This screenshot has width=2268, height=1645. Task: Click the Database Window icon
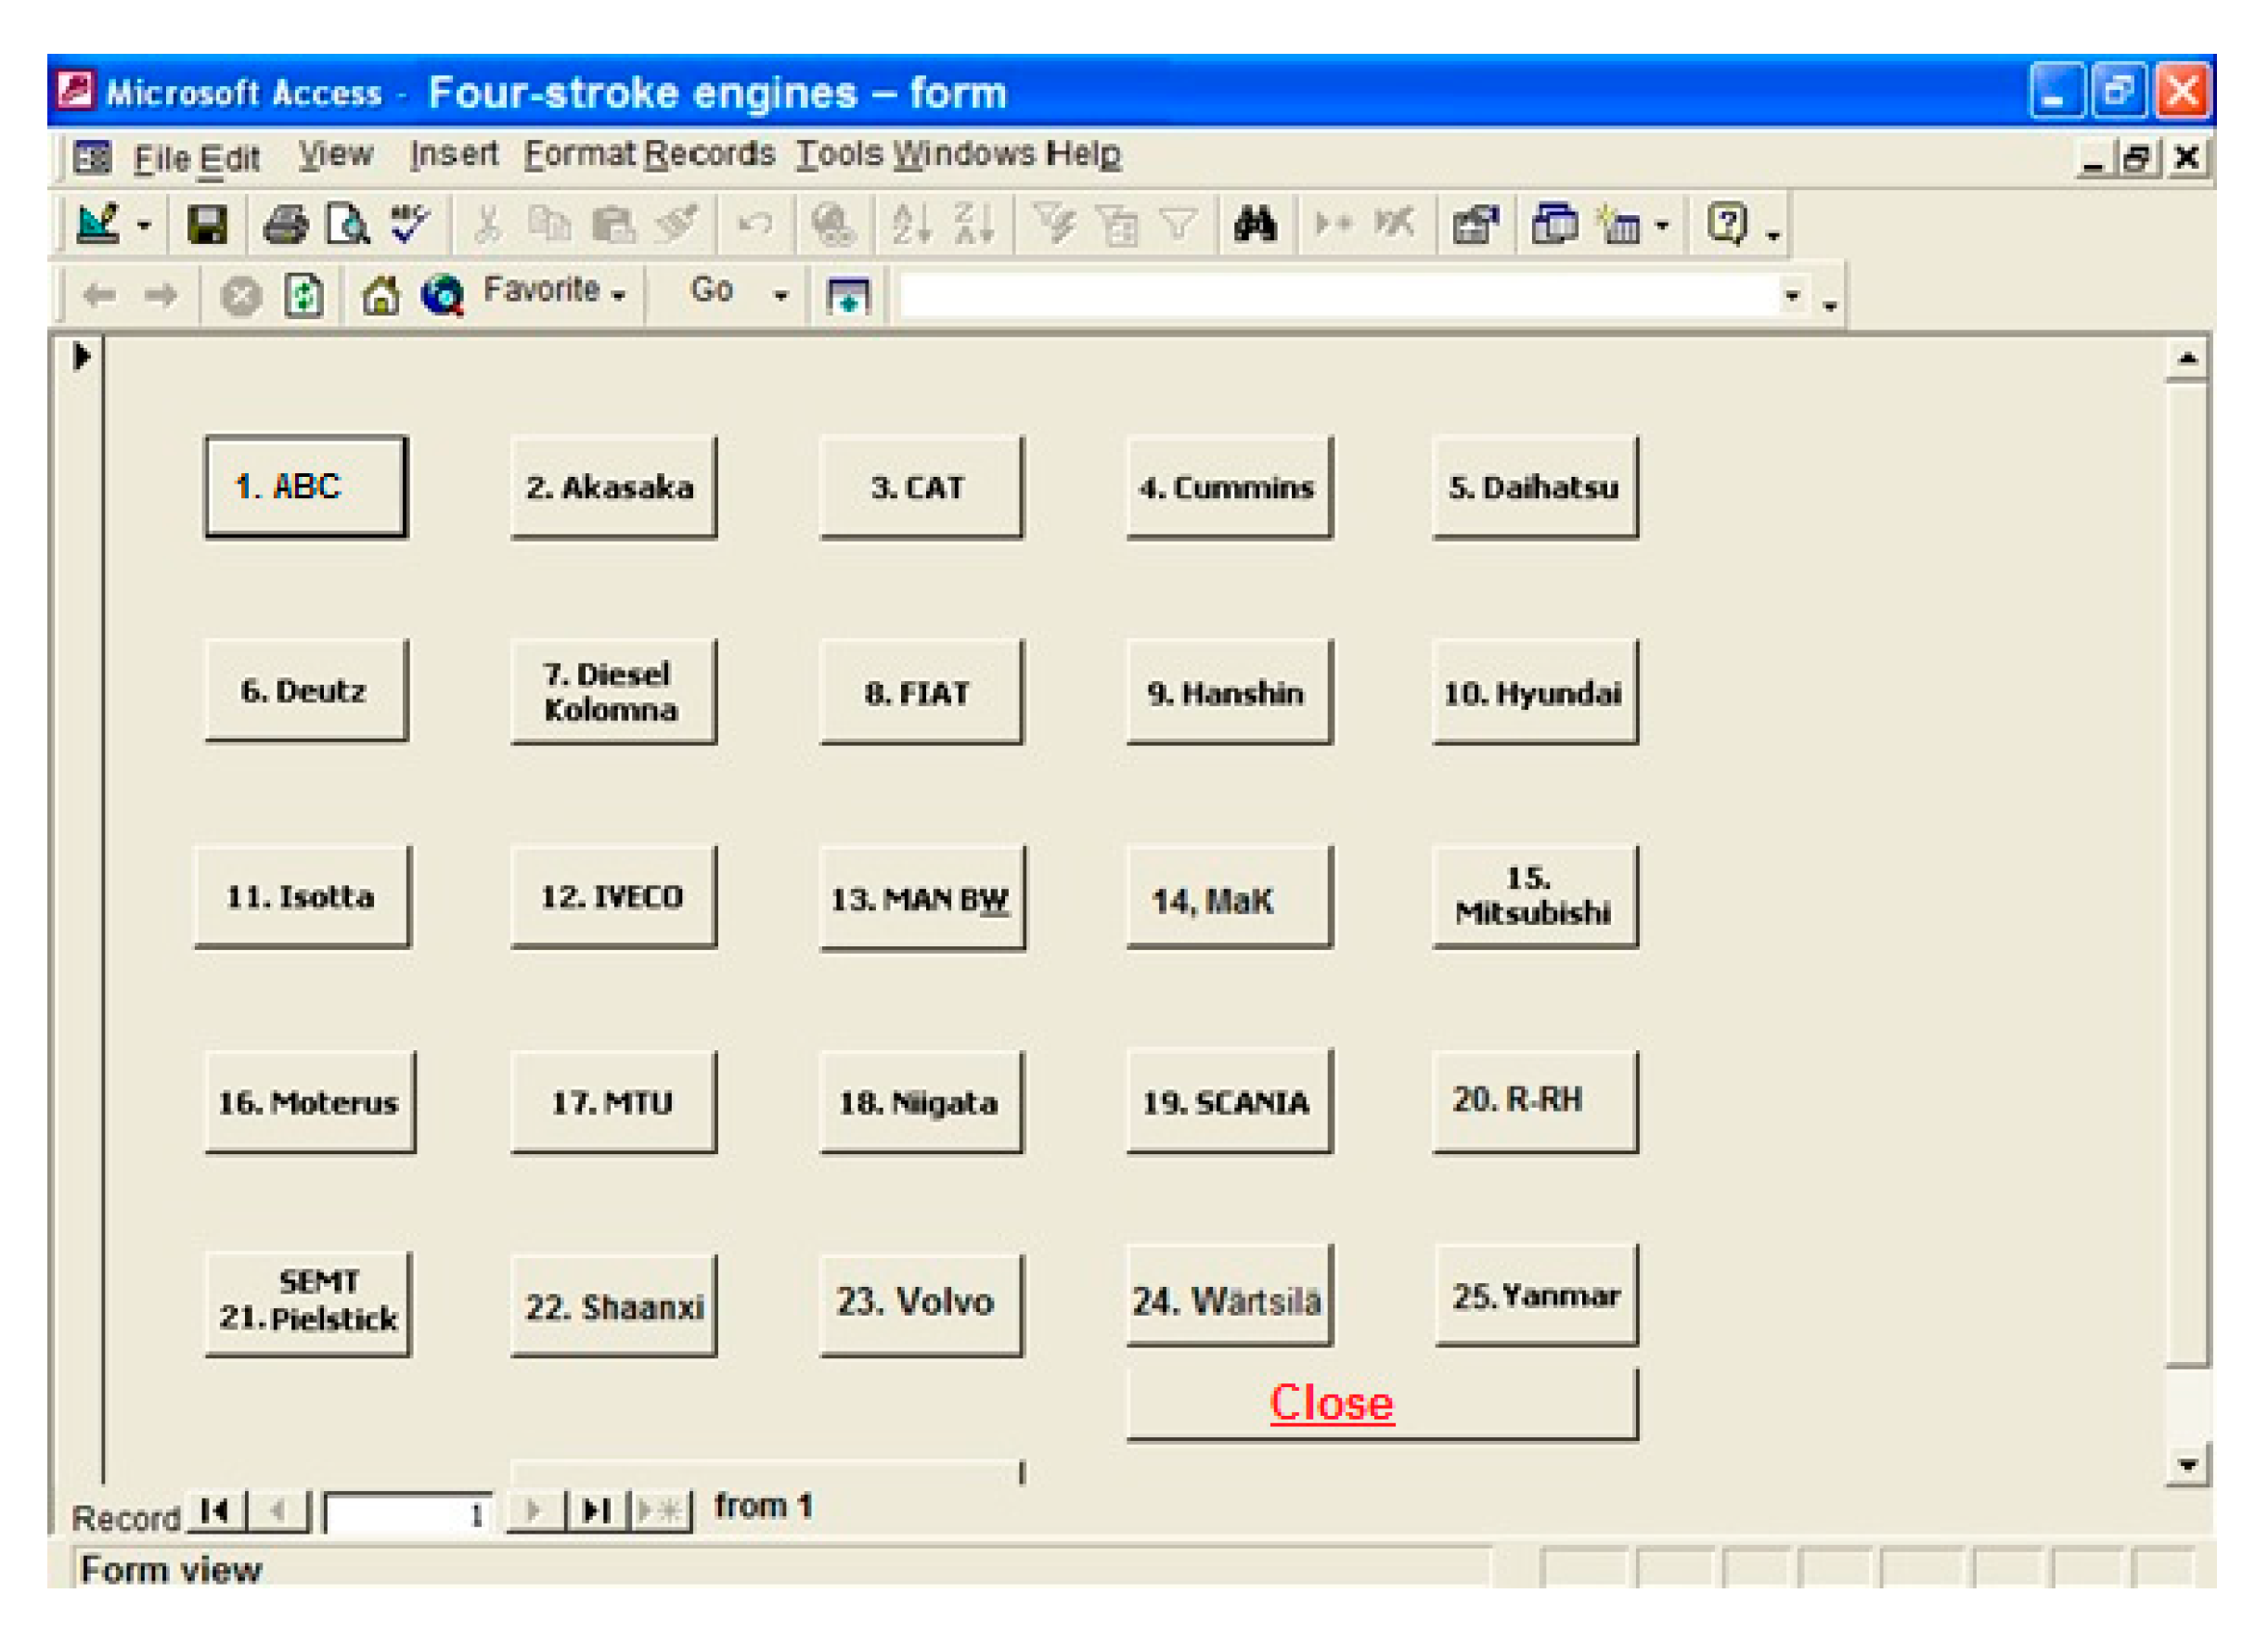pos(1554,224)
